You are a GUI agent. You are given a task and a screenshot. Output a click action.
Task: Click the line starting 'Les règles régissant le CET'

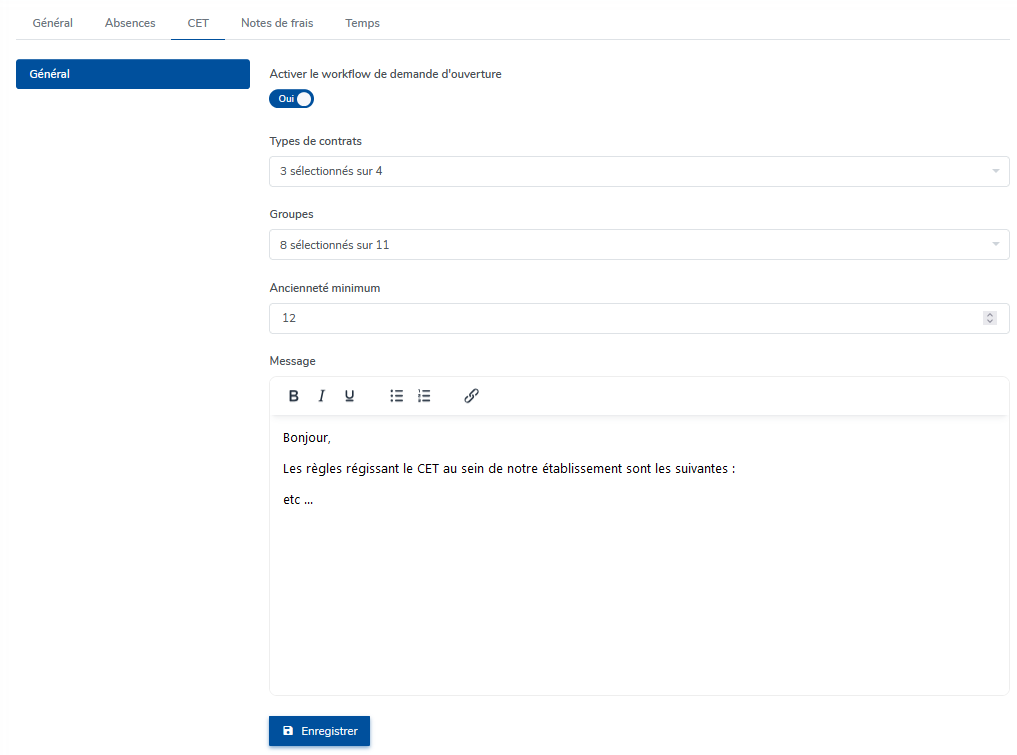(509, 469)
